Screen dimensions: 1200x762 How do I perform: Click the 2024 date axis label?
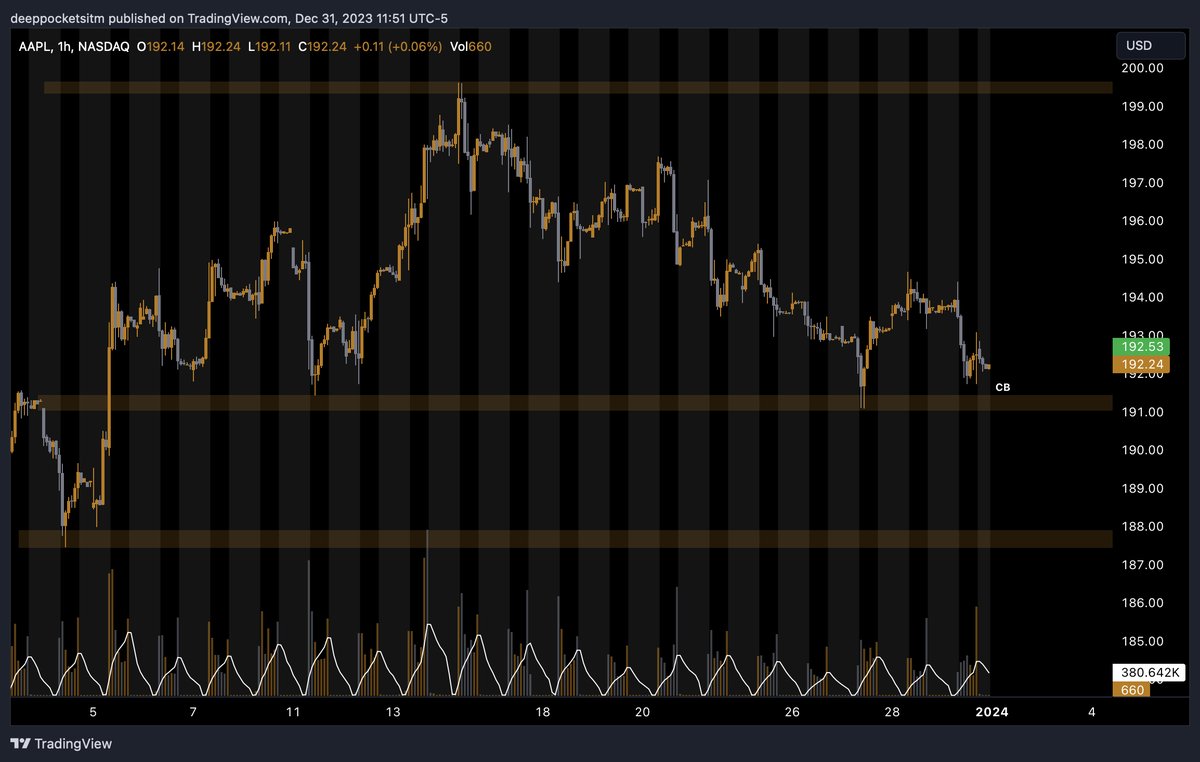[991, 712]
